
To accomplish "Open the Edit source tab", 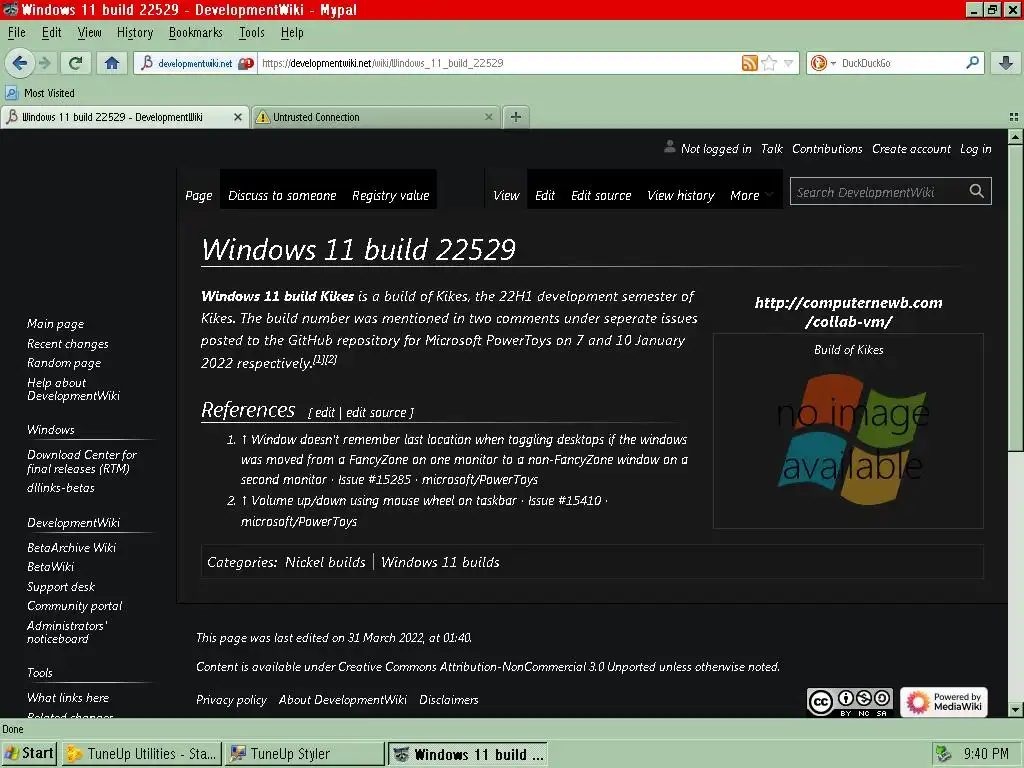I will (x=601, y=195).
